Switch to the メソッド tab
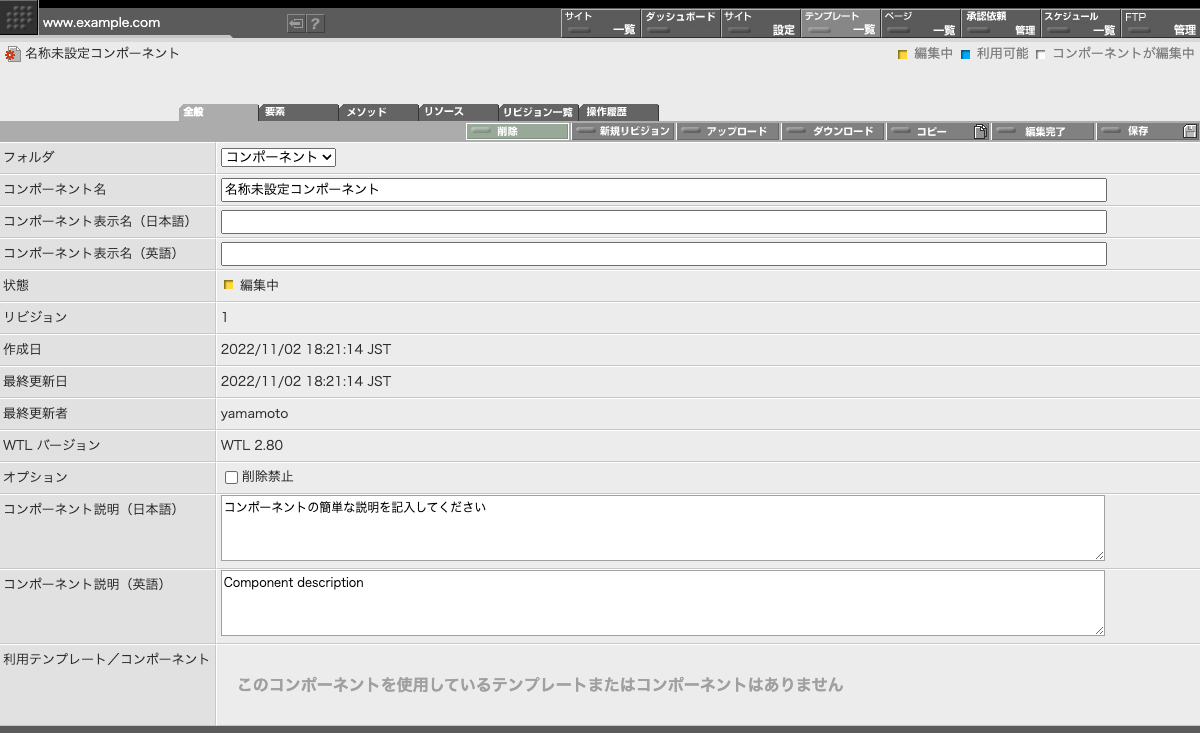The image size is (1200, 734). click(x=378, y=113)
